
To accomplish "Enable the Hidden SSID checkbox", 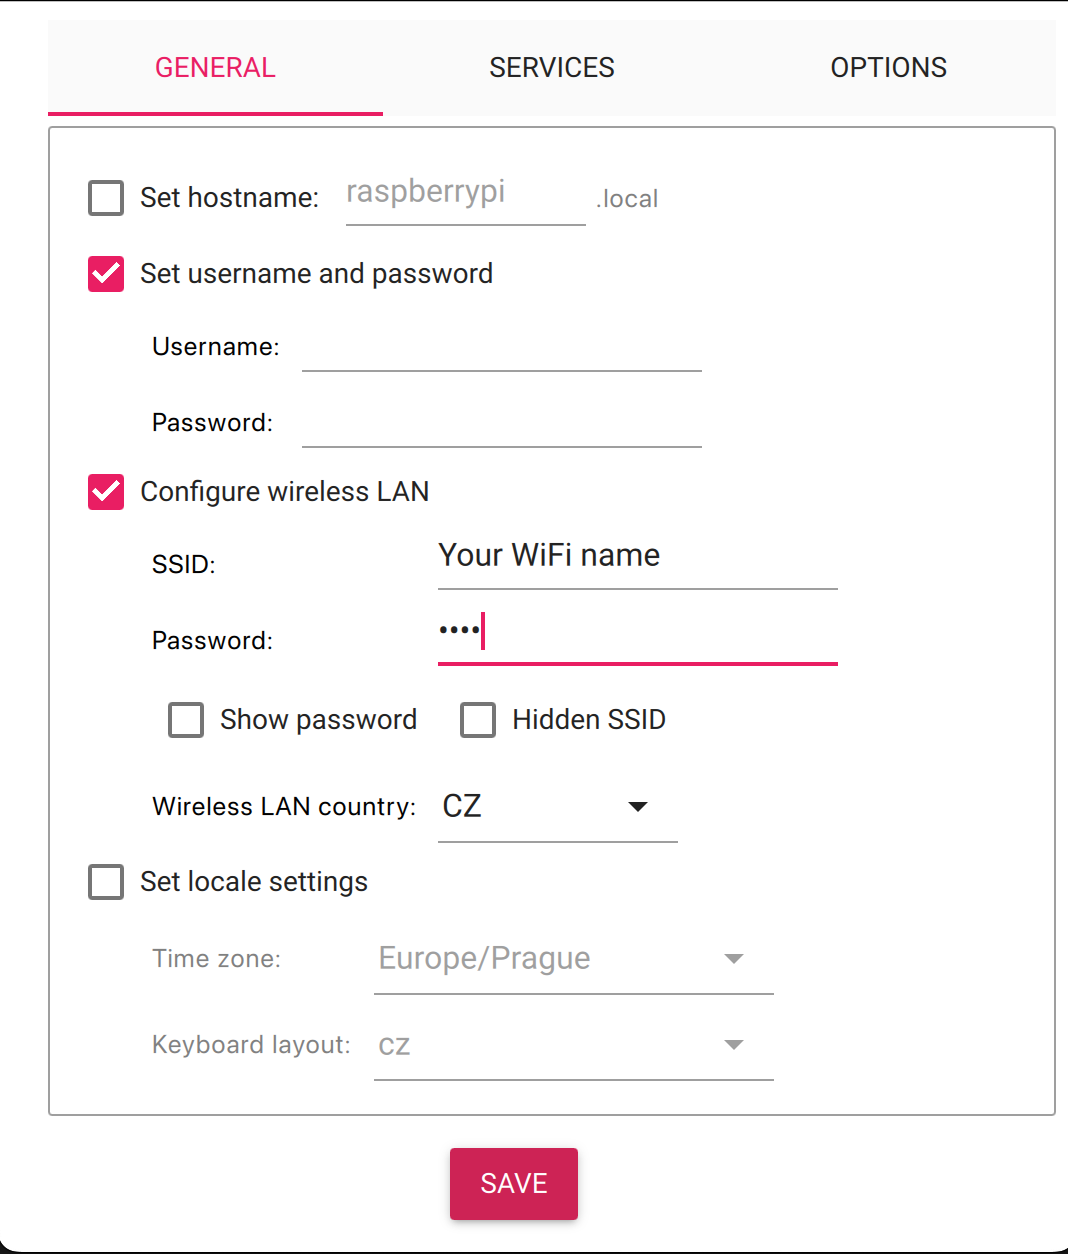I will 478,720.
